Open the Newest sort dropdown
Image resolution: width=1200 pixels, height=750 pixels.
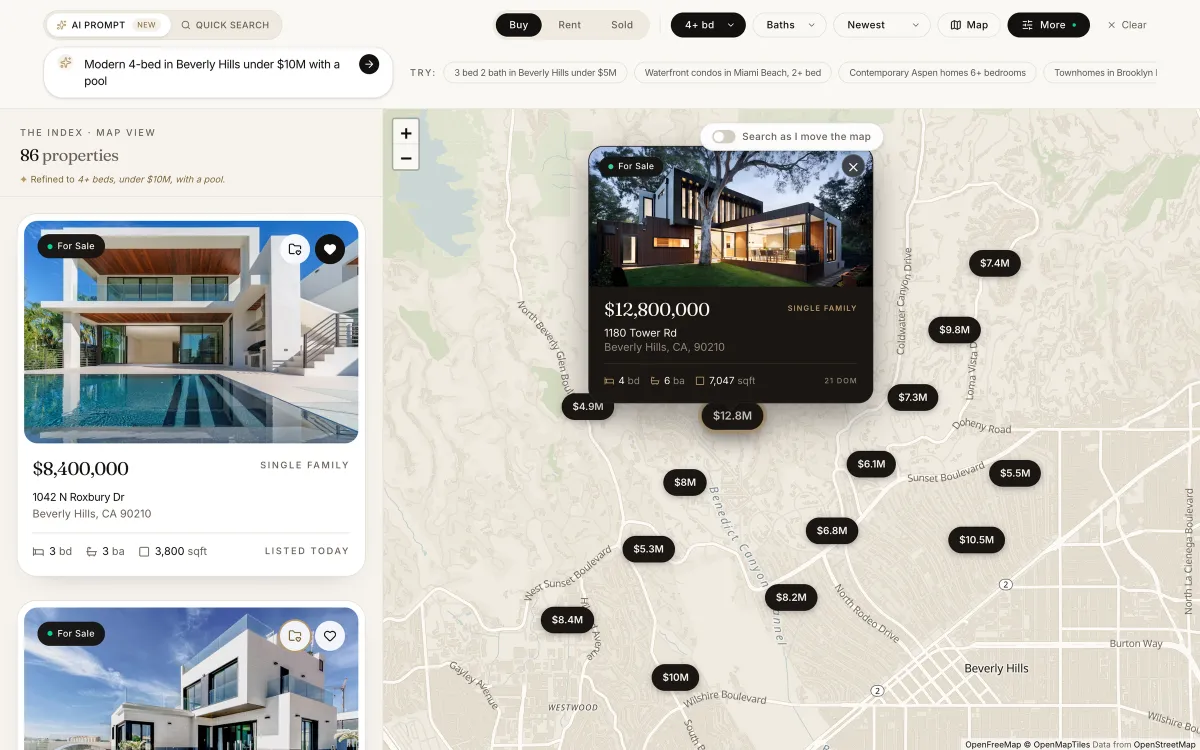click(x=882, y=25)
